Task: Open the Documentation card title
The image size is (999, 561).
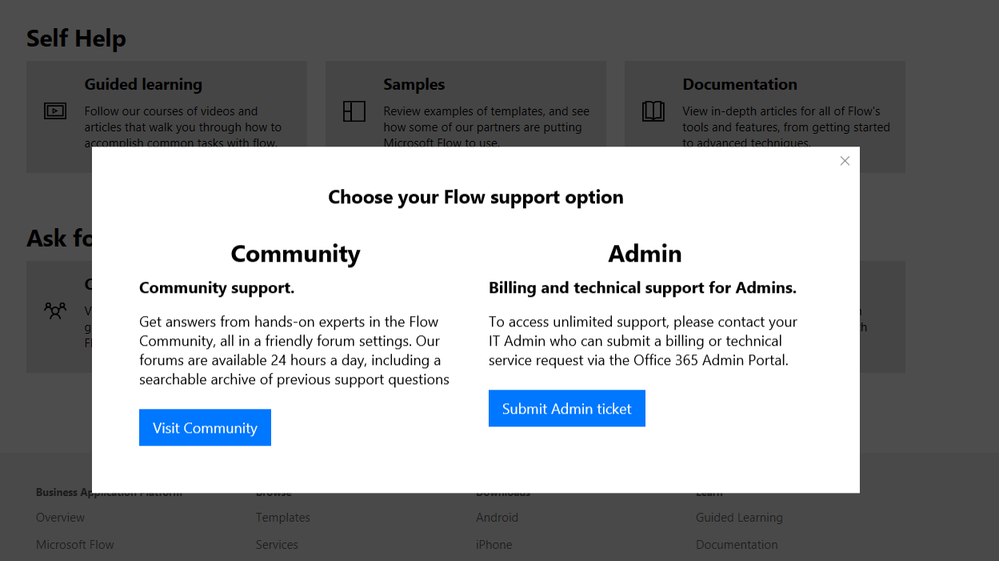Action: [x=739, y=84]
